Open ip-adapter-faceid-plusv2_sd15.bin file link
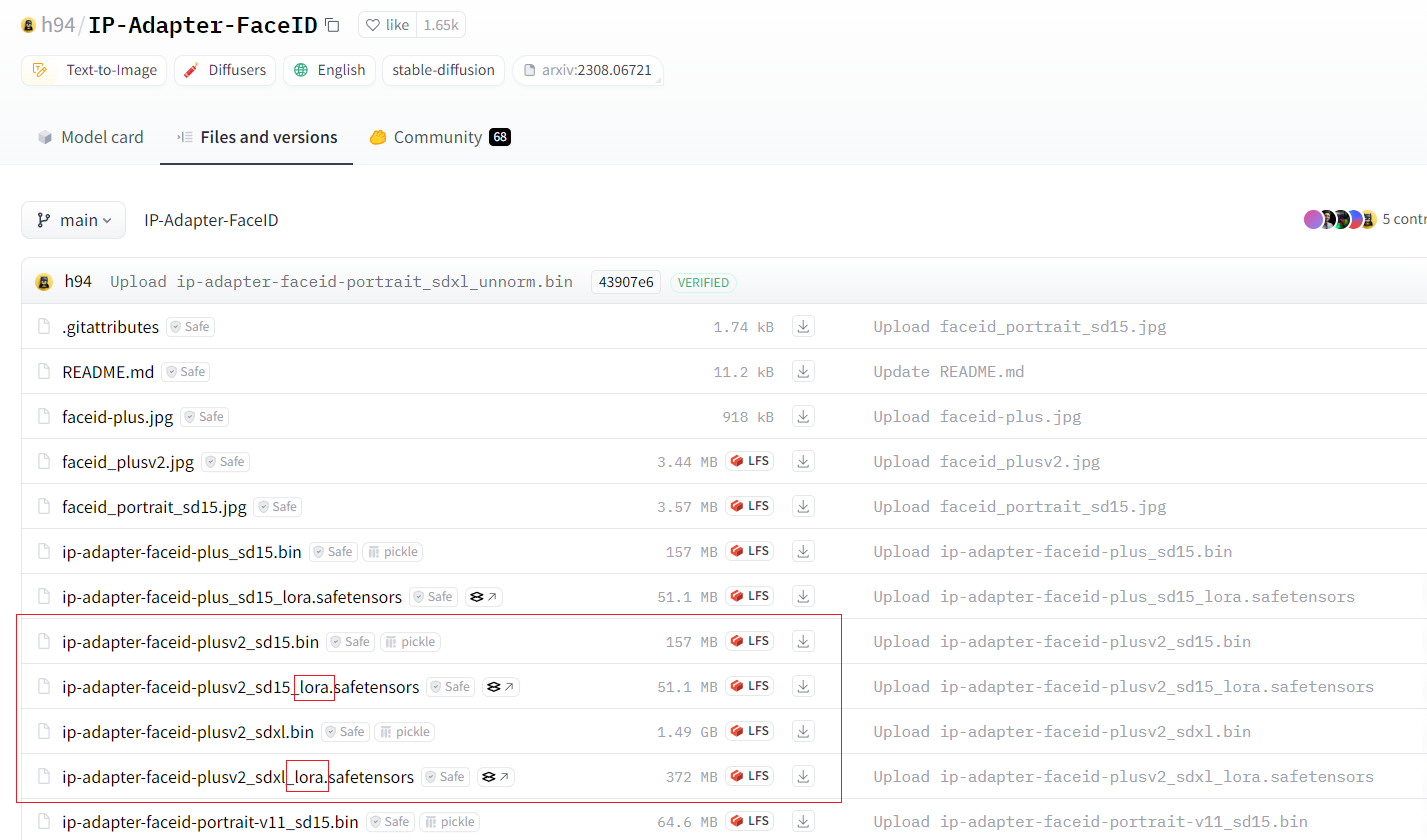The width and height of the screenshot is (1427, 840). 190,642
